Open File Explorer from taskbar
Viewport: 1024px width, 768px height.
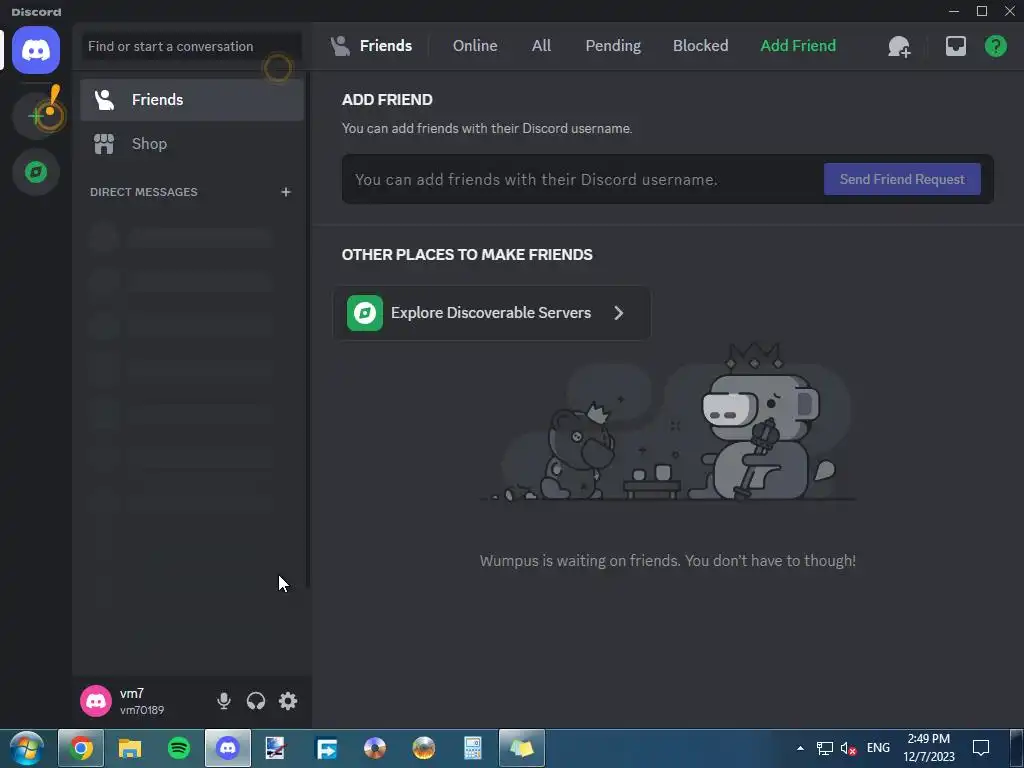point(130,748)
